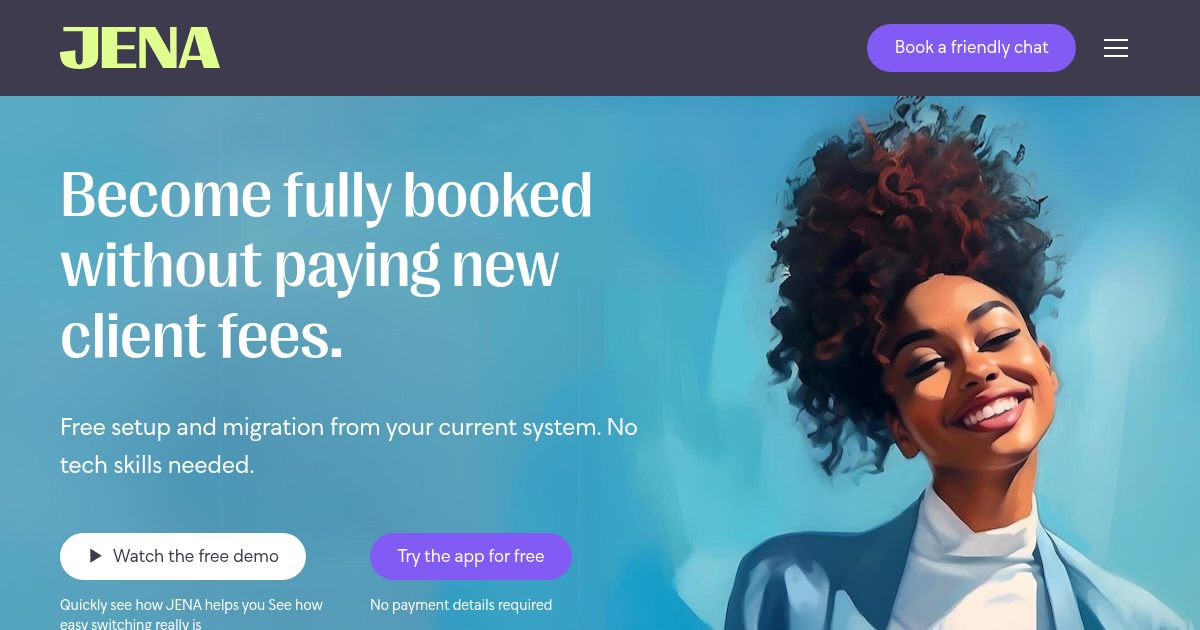This screenshot has height=630, width=1200.
Task: Open the hamburger menu icon
Action: pos(1116,48)
